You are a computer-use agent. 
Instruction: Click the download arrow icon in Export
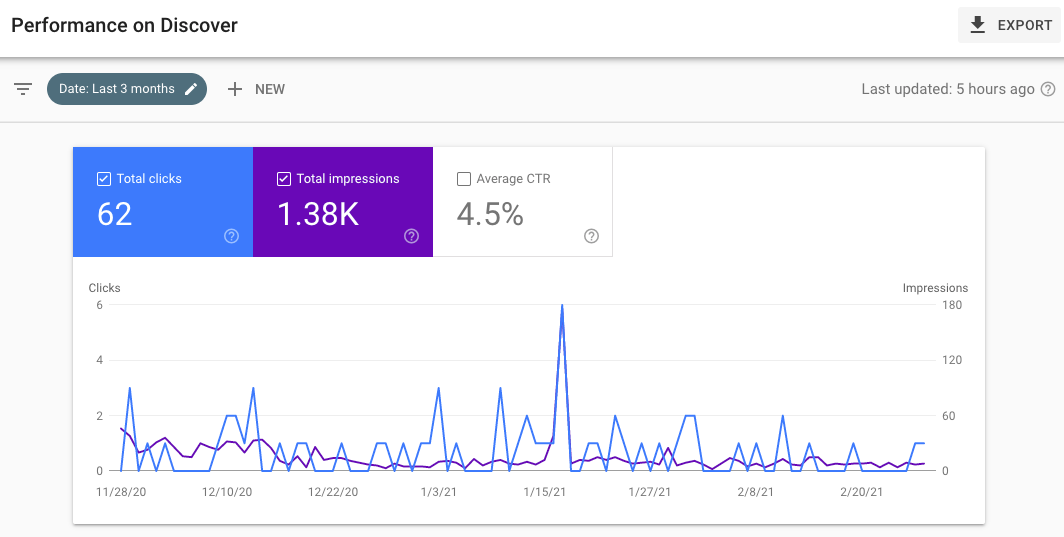pyautogui.click(x=978, y=25)
